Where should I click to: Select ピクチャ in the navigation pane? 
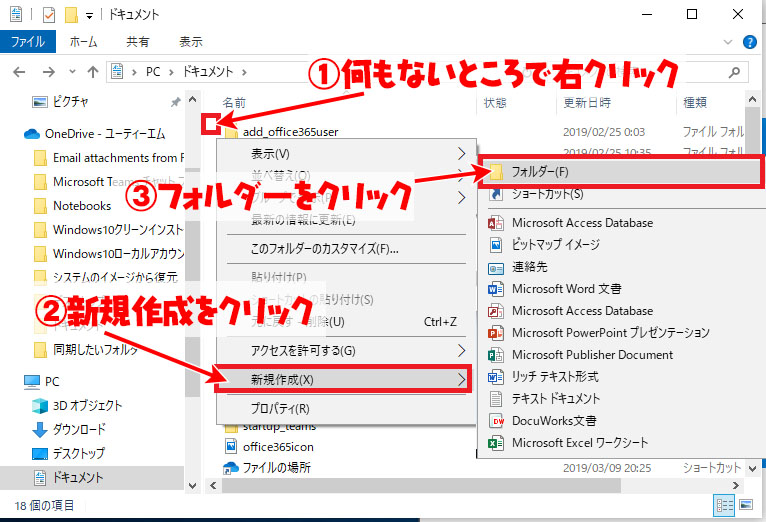point(71,102)
